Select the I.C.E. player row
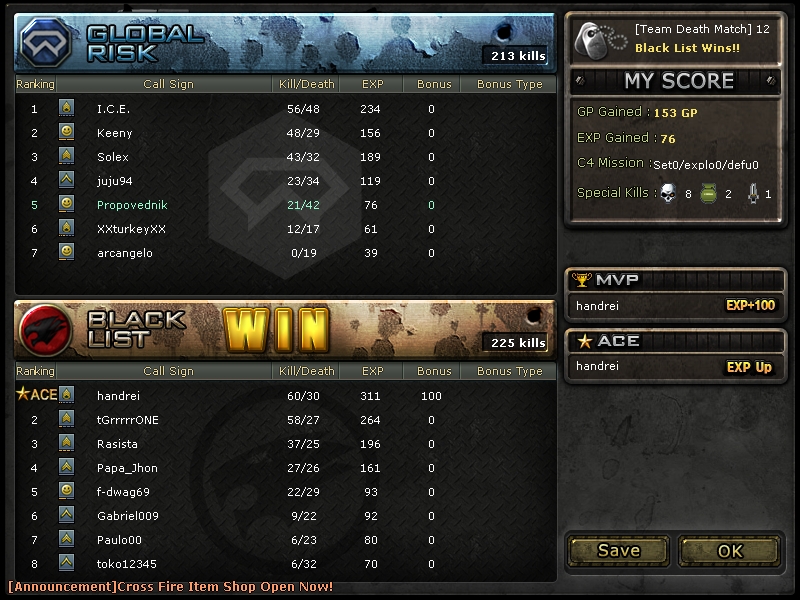800x600 pixels. pyautogui.click(x=286, y=109)
